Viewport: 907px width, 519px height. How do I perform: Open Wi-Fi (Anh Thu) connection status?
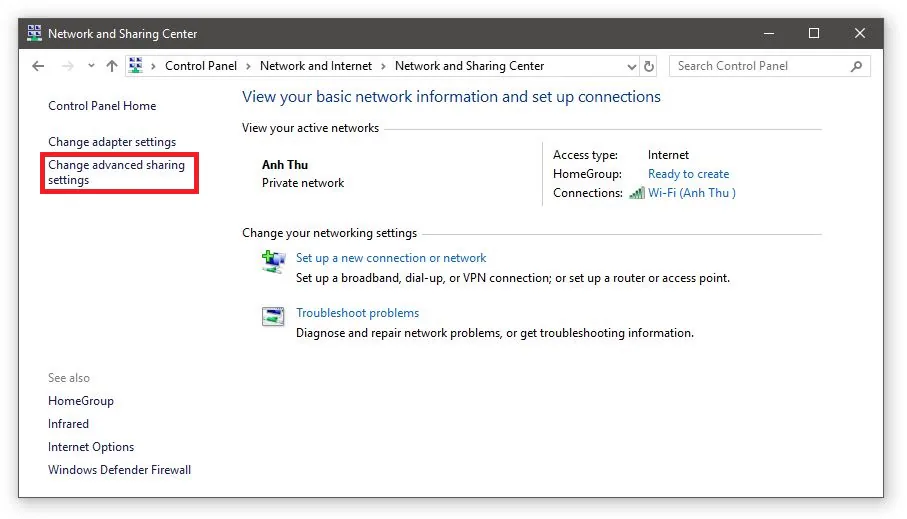pos(692,193)
